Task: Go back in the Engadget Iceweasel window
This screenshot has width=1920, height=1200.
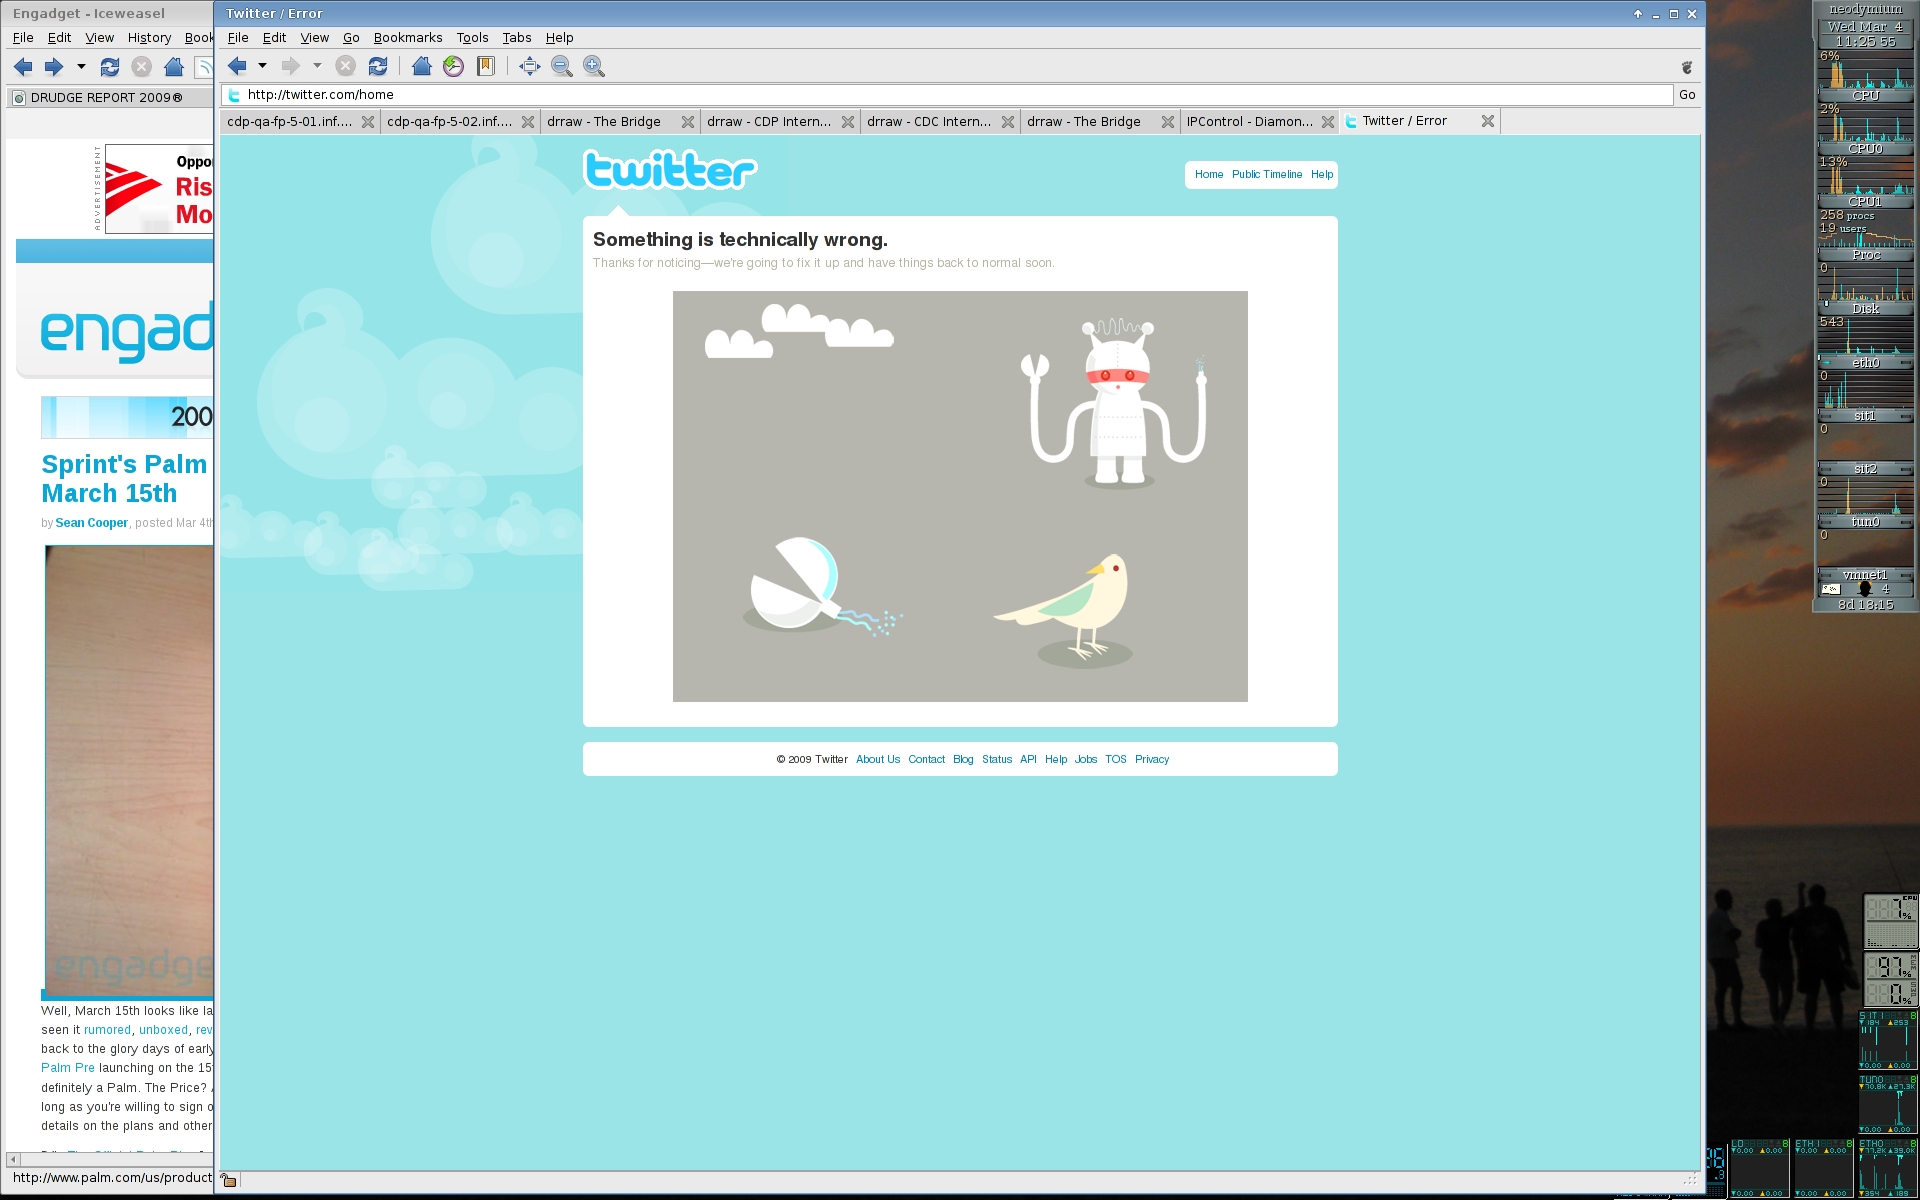Action: tap(23, 67)
